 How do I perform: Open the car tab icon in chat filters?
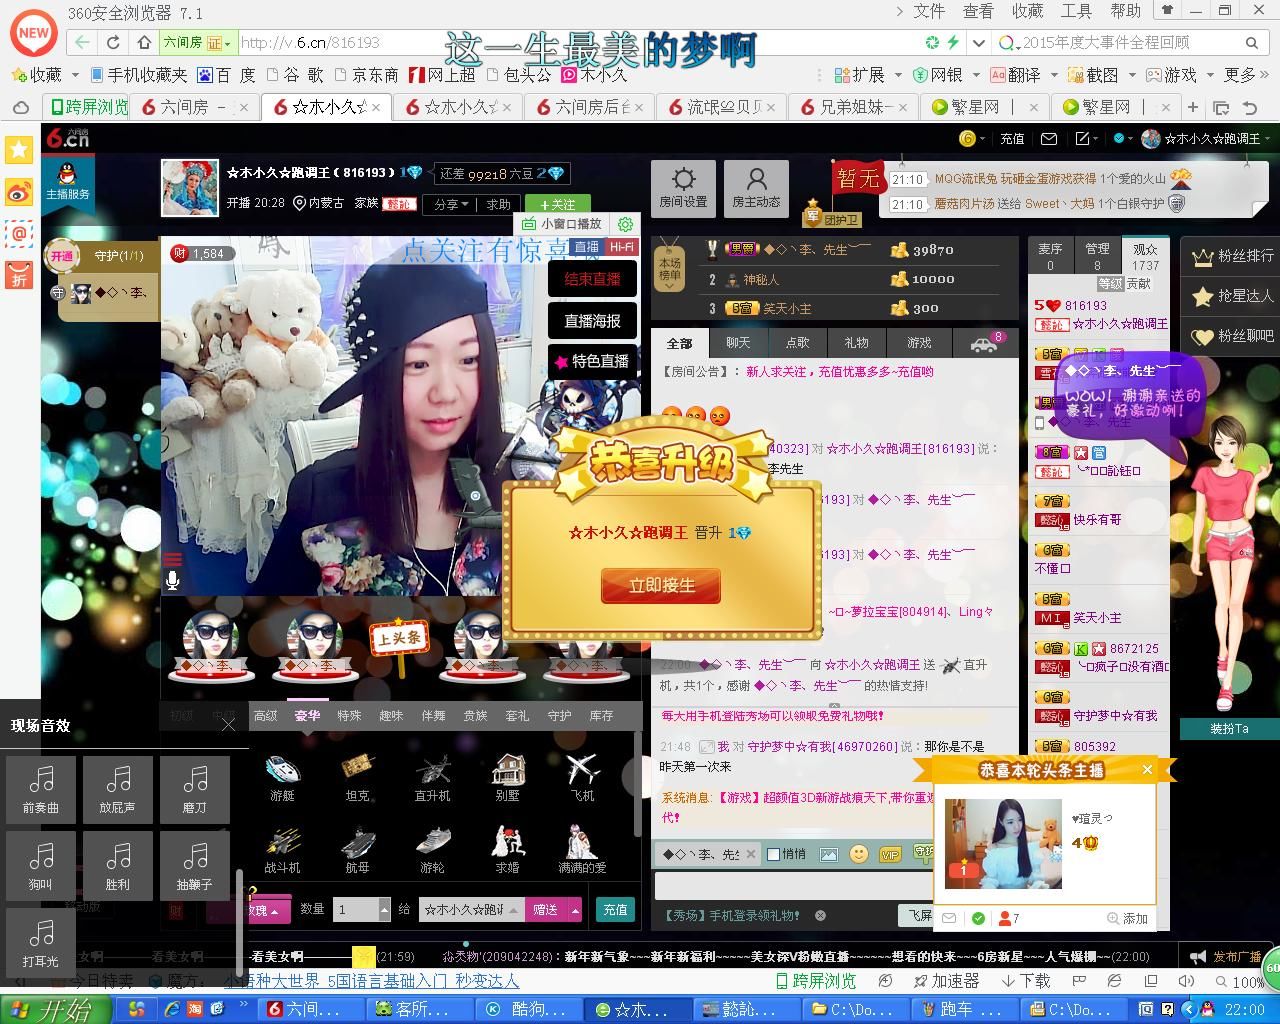click(984, 344)
